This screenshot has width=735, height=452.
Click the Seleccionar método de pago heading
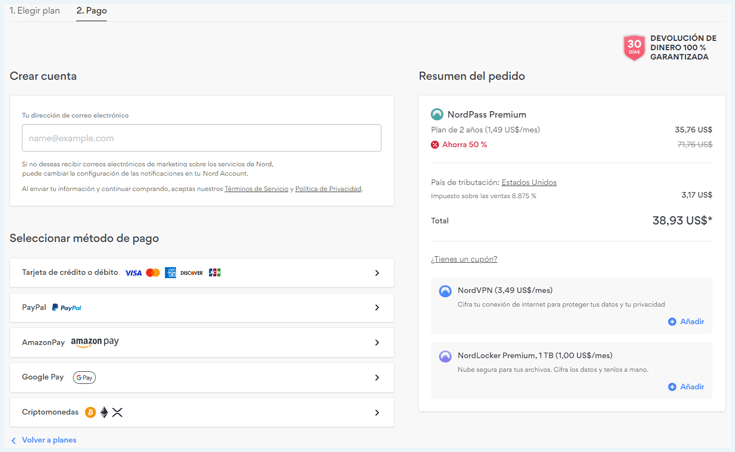click(84, 238)
